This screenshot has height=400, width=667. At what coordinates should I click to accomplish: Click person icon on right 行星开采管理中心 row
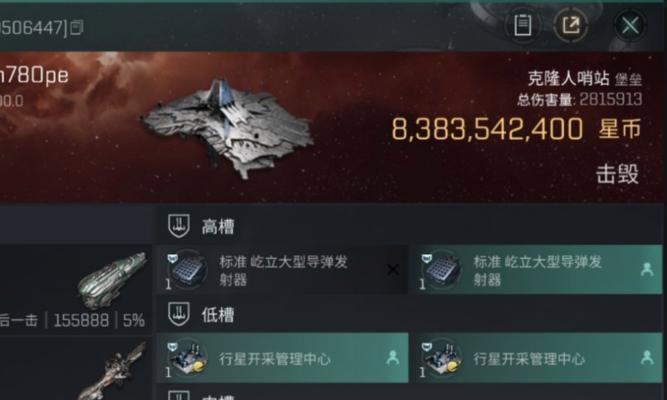tap(647, 358)
